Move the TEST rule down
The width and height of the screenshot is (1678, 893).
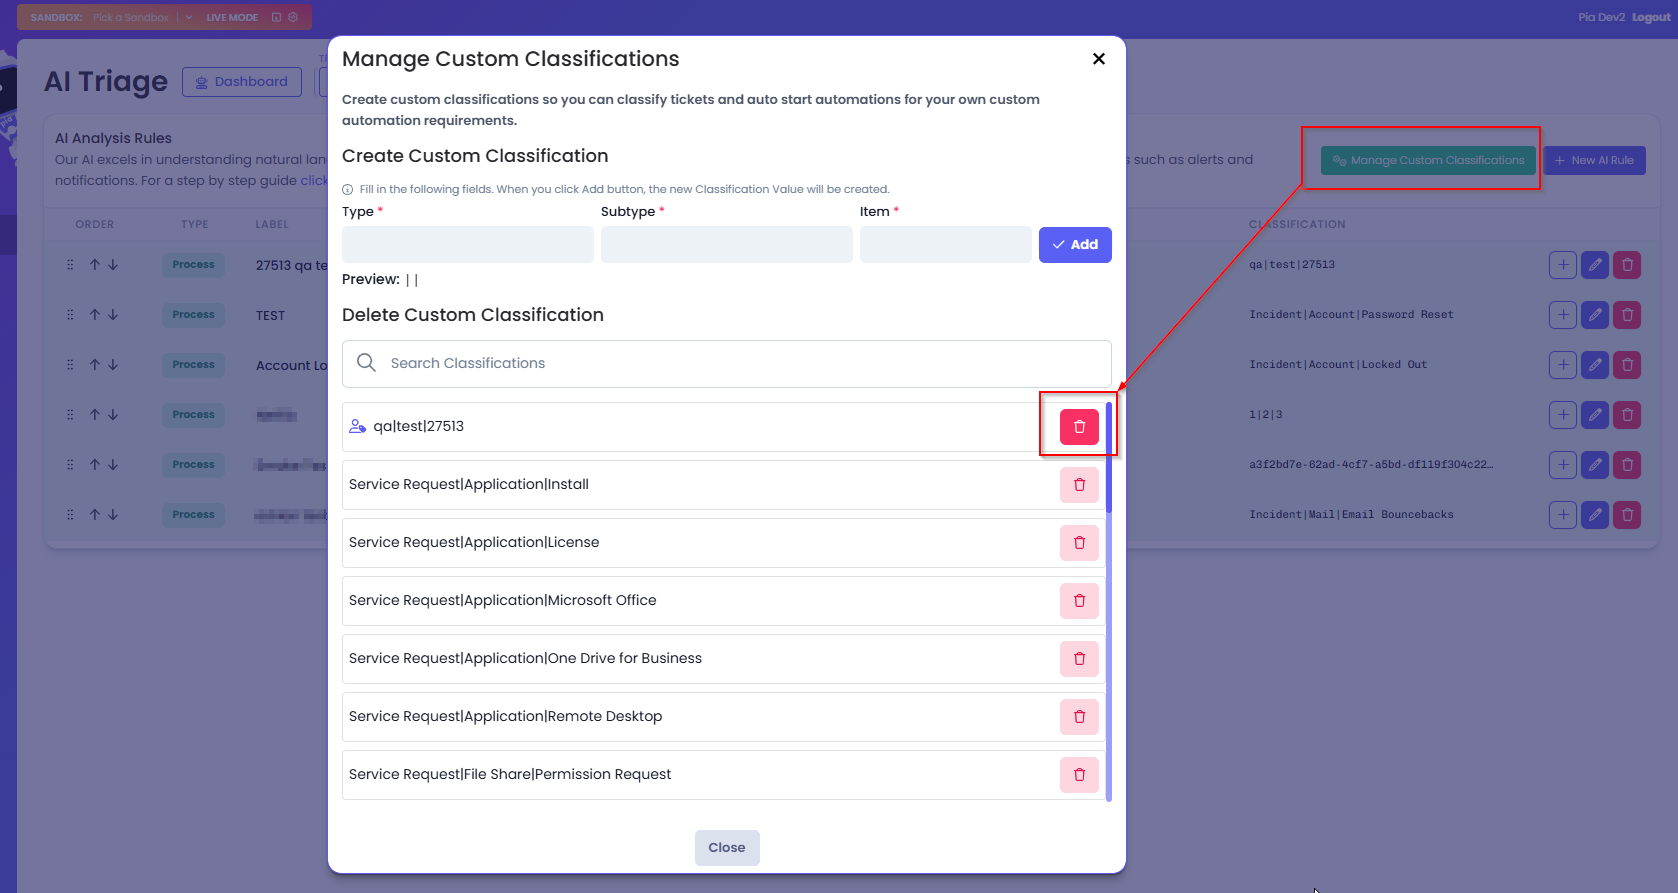(113, 315)
